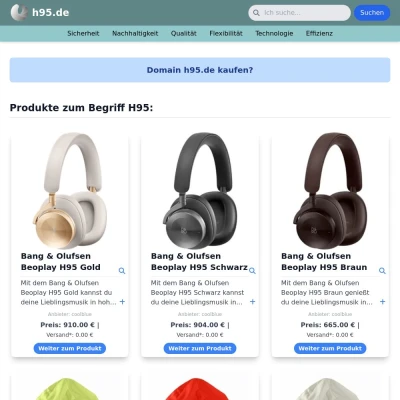Expand the Beoplay H95 Schwarz description with plus
The width and height of the screenshot is (400, 400).
point(253,302)
